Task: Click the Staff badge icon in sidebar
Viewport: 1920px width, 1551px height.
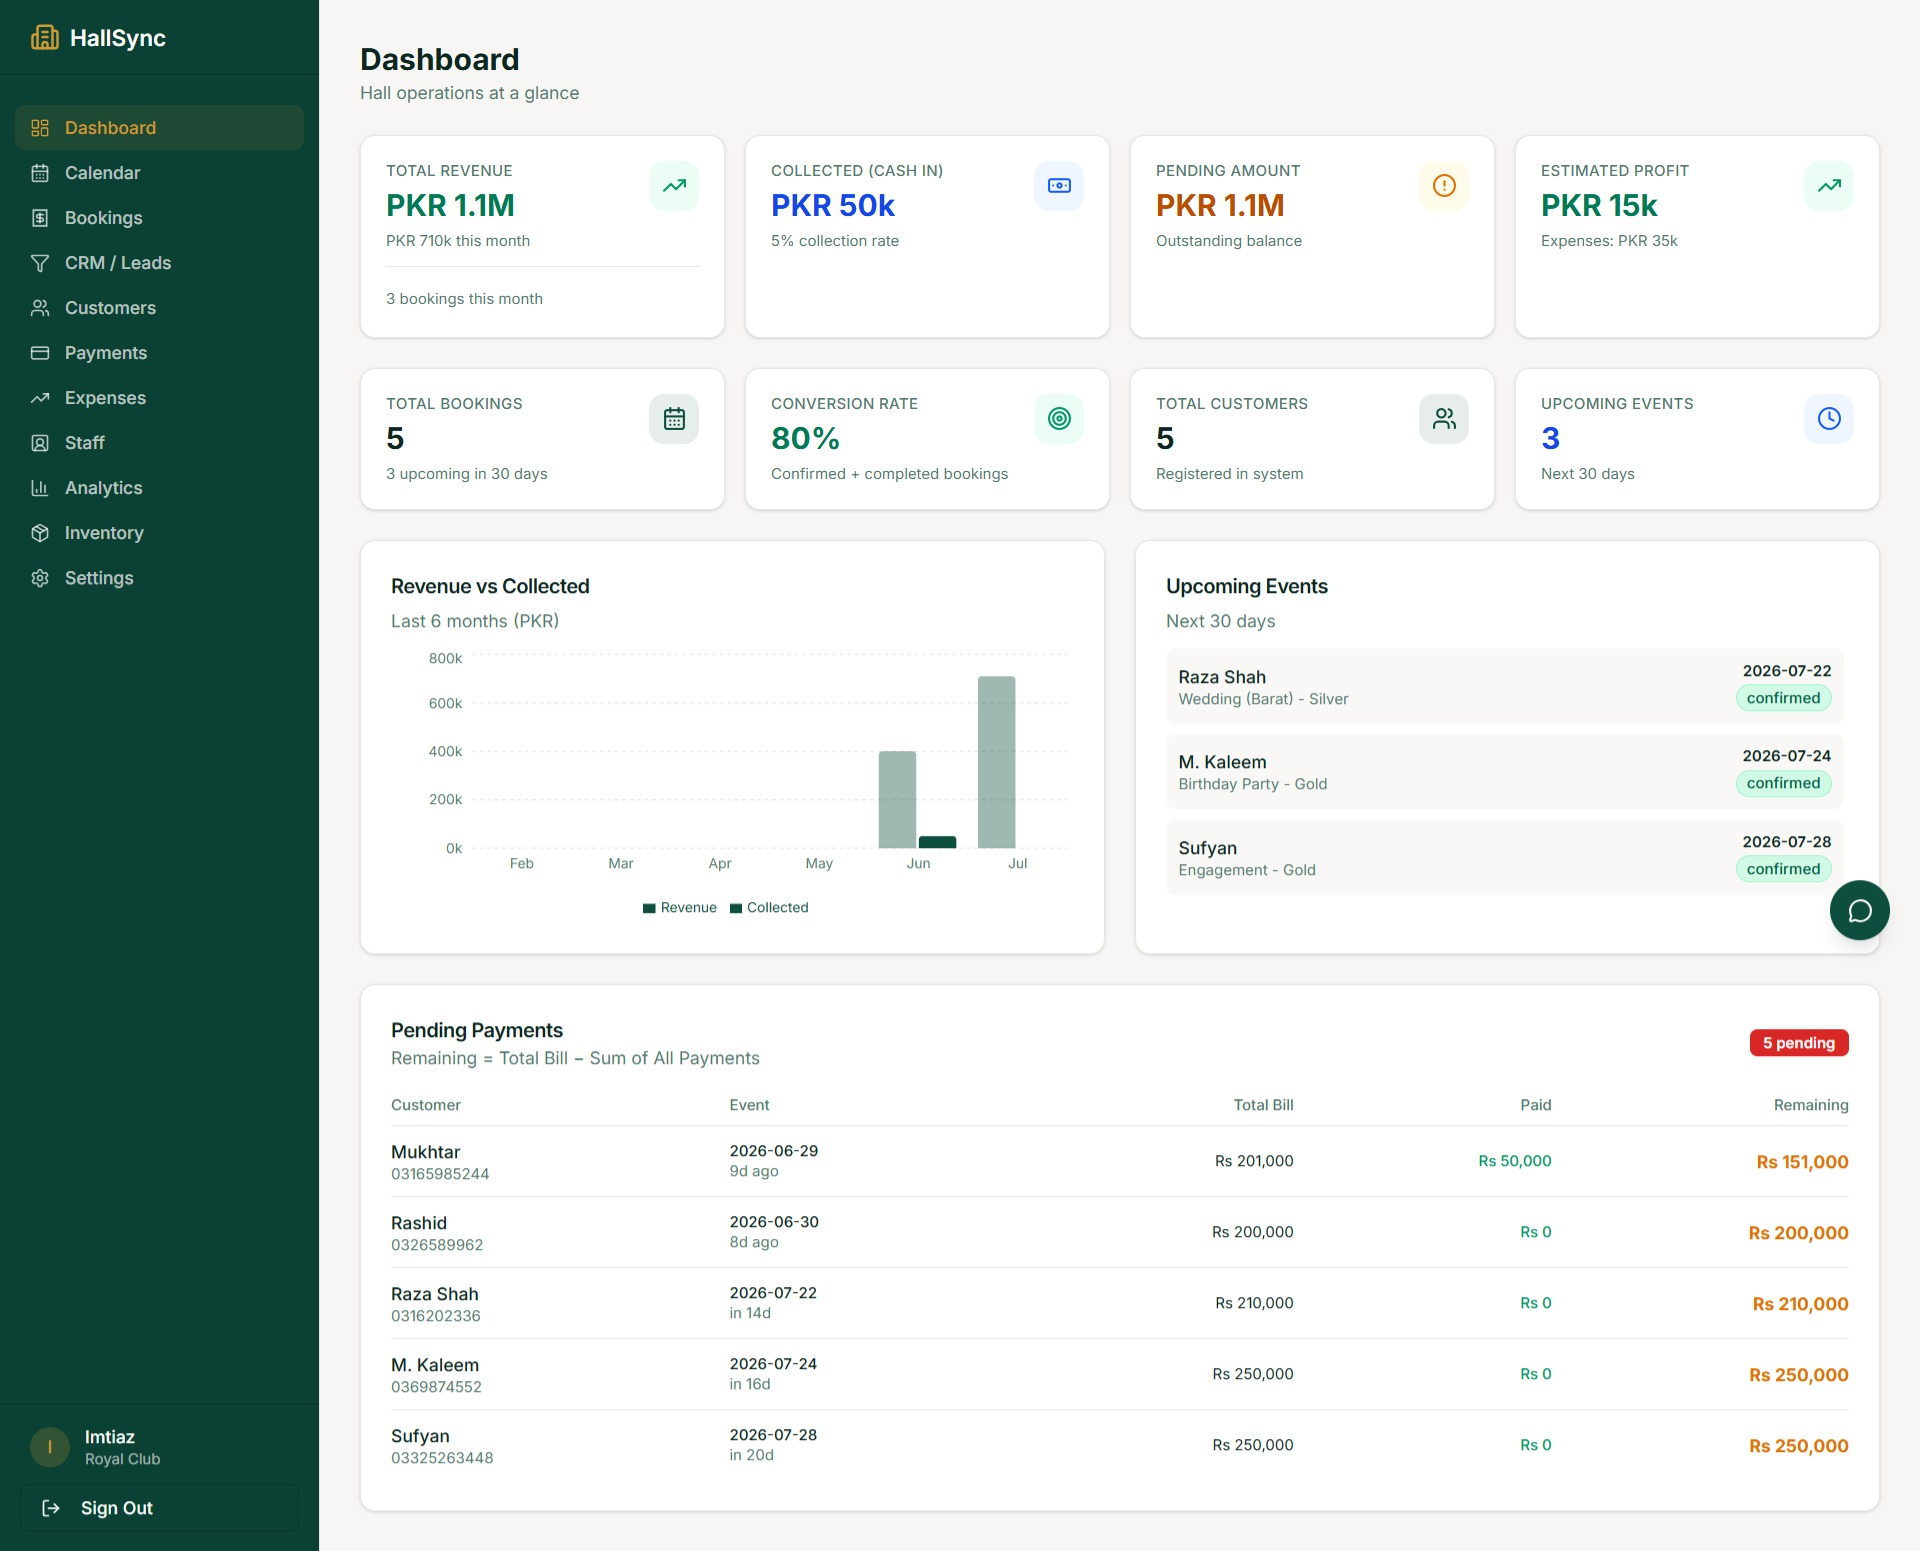Action: tap(40, 443)
